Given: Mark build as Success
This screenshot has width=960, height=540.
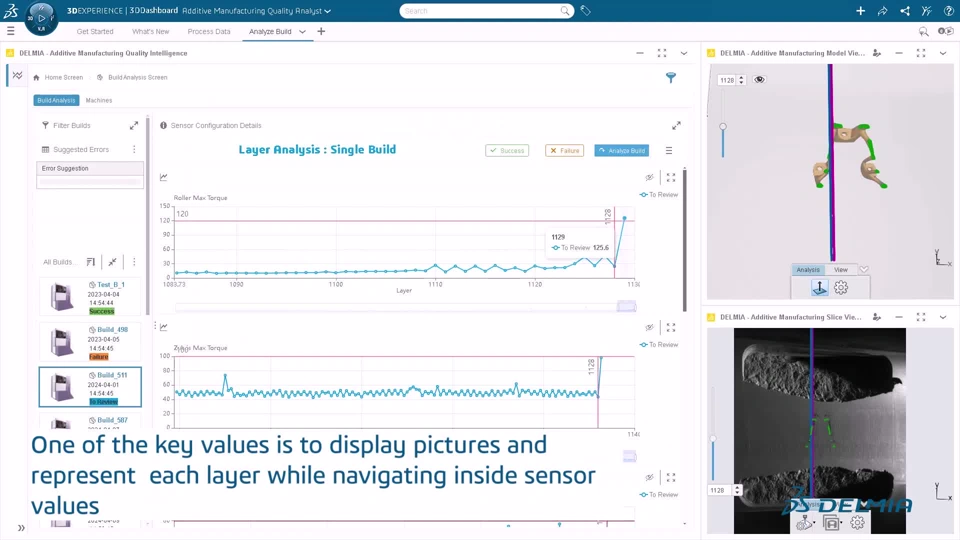Looking at the screenshot, I should (x=507, y=150).
